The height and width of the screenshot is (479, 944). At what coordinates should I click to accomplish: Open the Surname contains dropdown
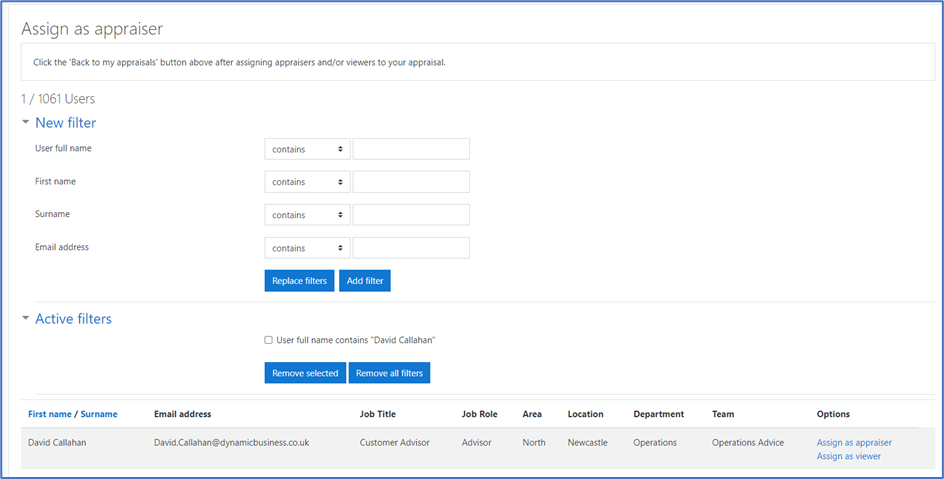tap(307, 215)
